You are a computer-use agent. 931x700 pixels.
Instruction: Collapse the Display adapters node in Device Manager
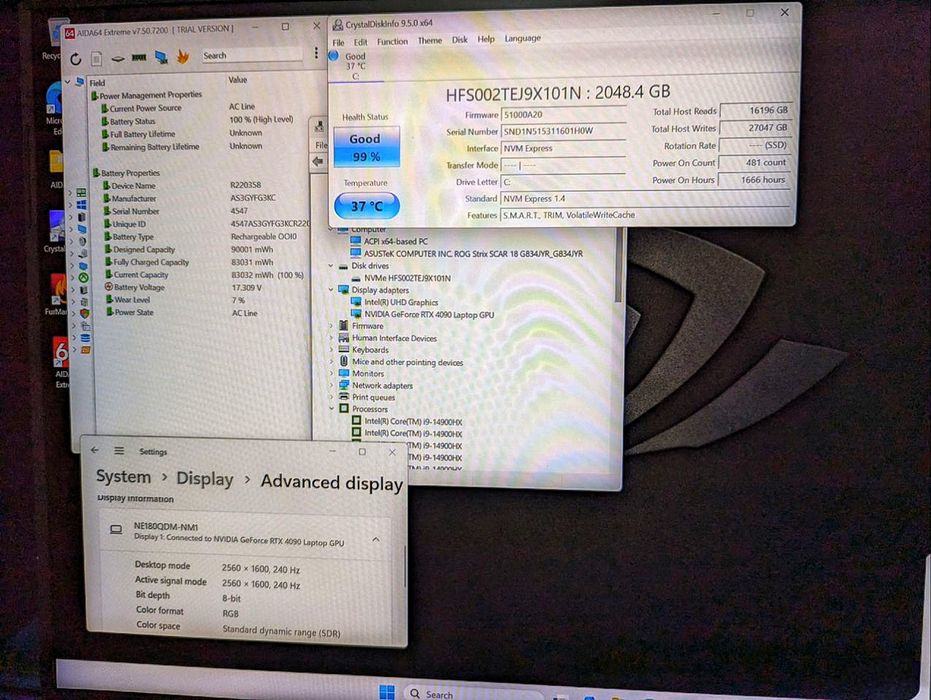[x=331, y=290]
